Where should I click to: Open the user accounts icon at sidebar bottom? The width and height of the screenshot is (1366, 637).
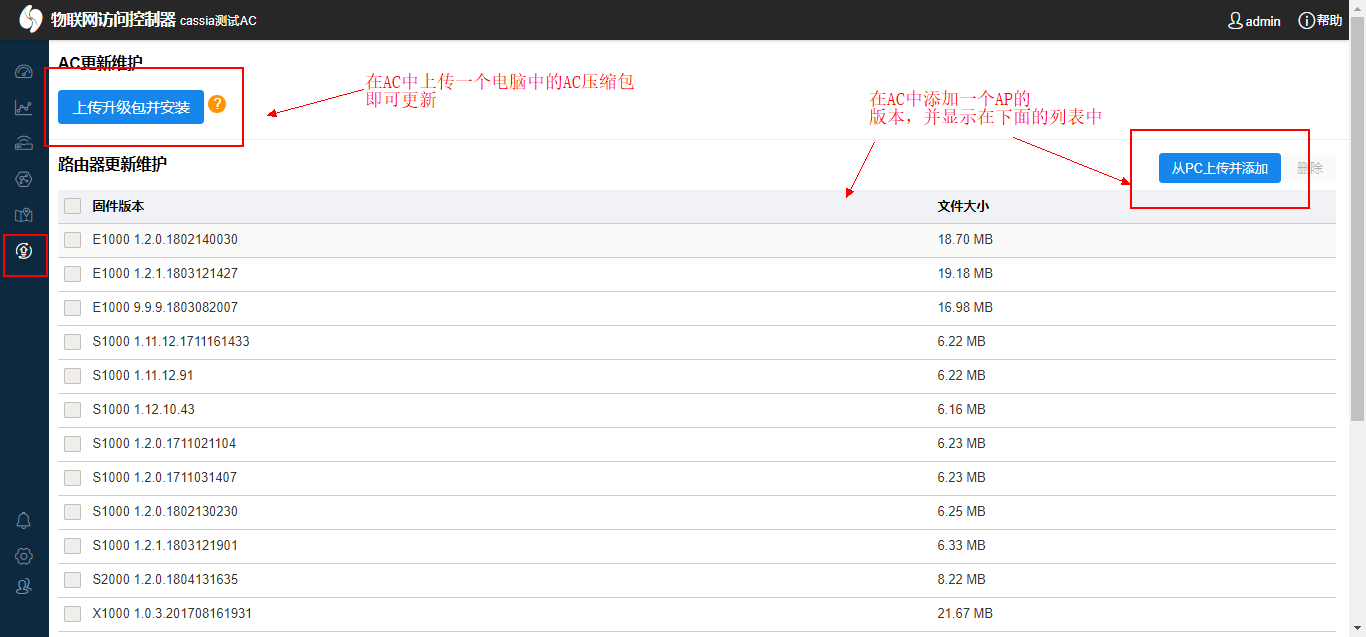coord(24,587)
